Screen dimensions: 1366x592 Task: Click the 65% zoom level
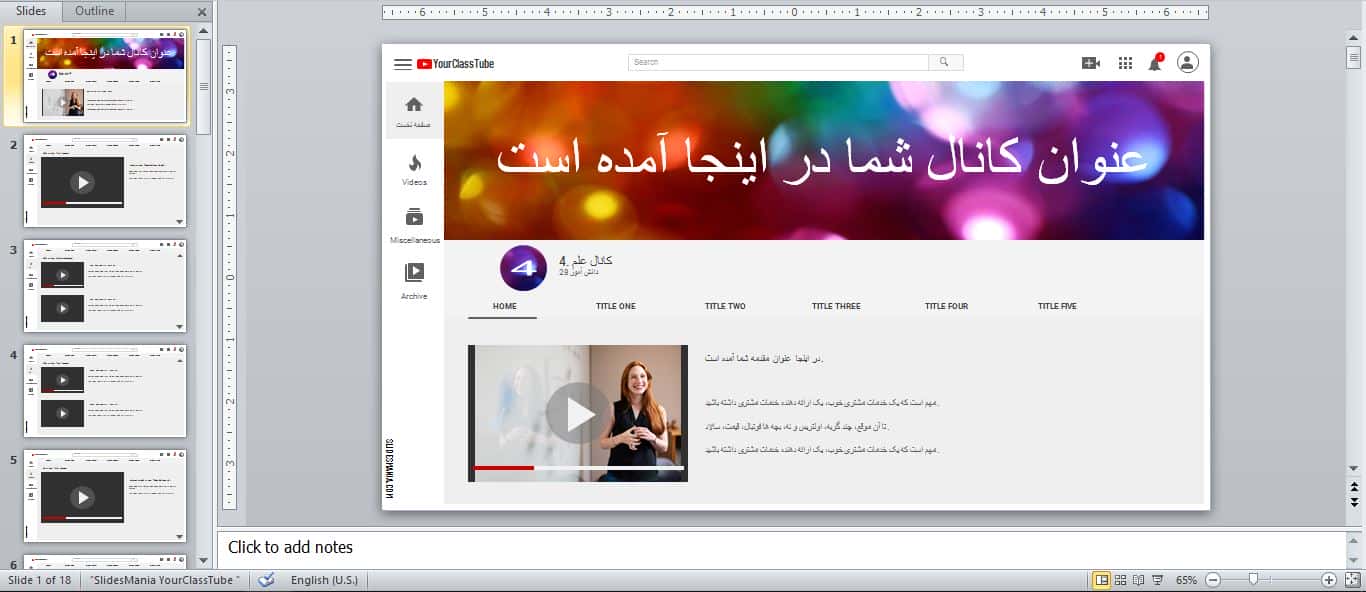(1186, 580)
